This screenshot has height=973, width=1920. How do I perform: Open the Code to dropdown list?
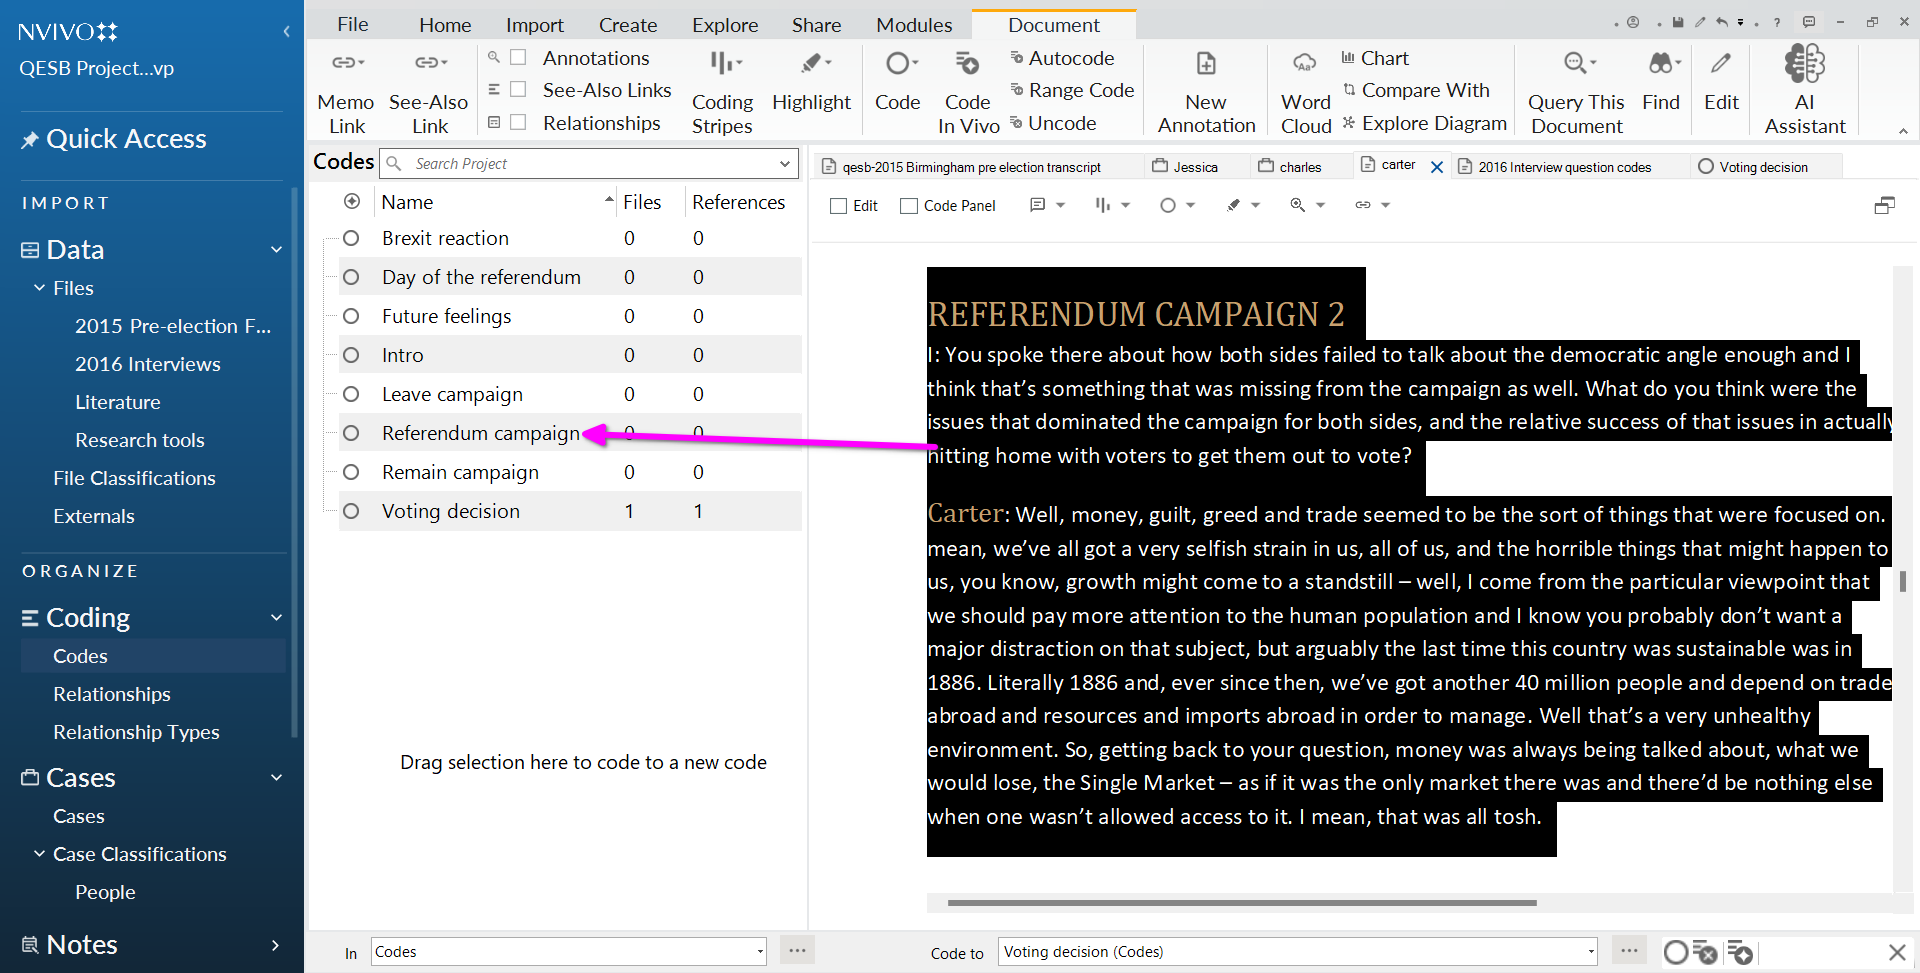1590,952
